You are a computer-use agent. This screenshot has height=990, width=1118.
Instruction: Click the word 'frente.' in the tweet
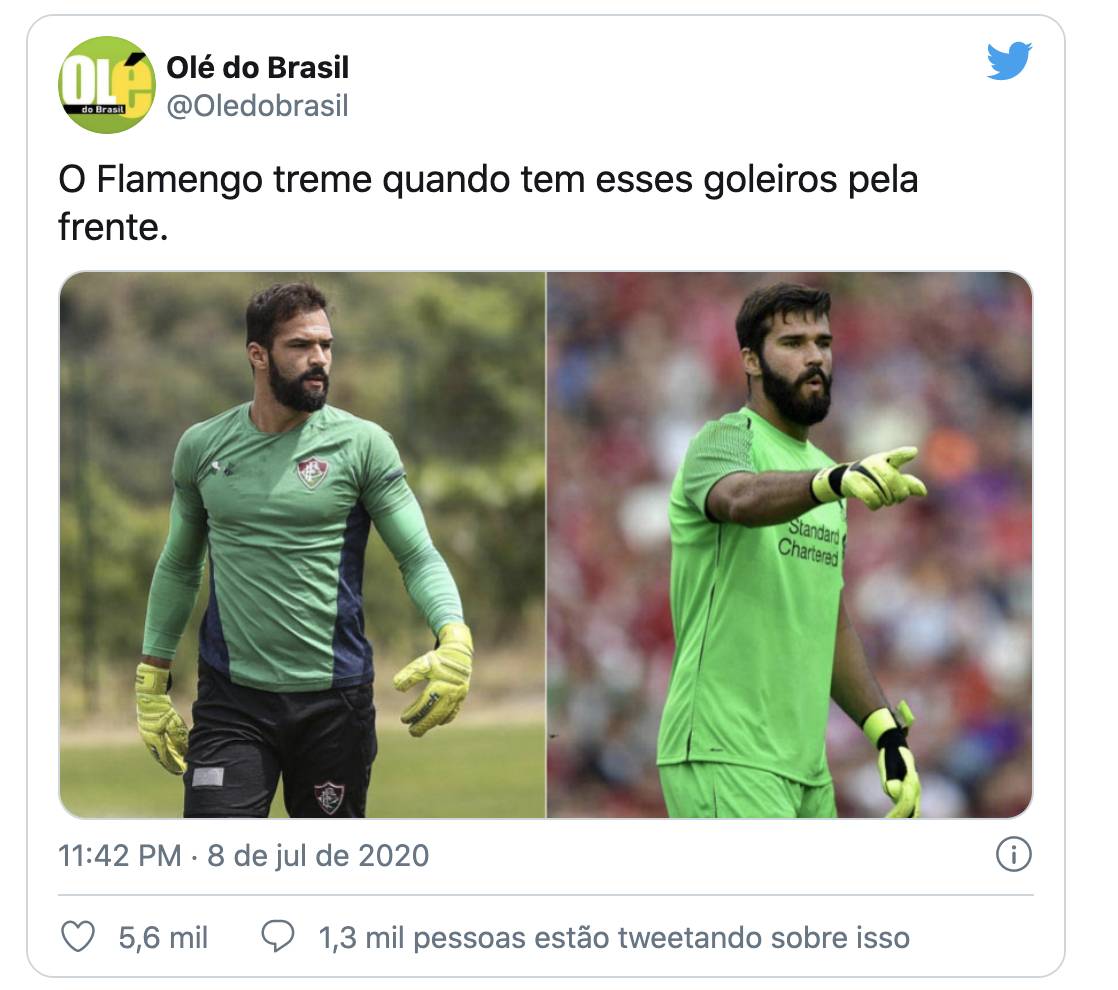113,227
